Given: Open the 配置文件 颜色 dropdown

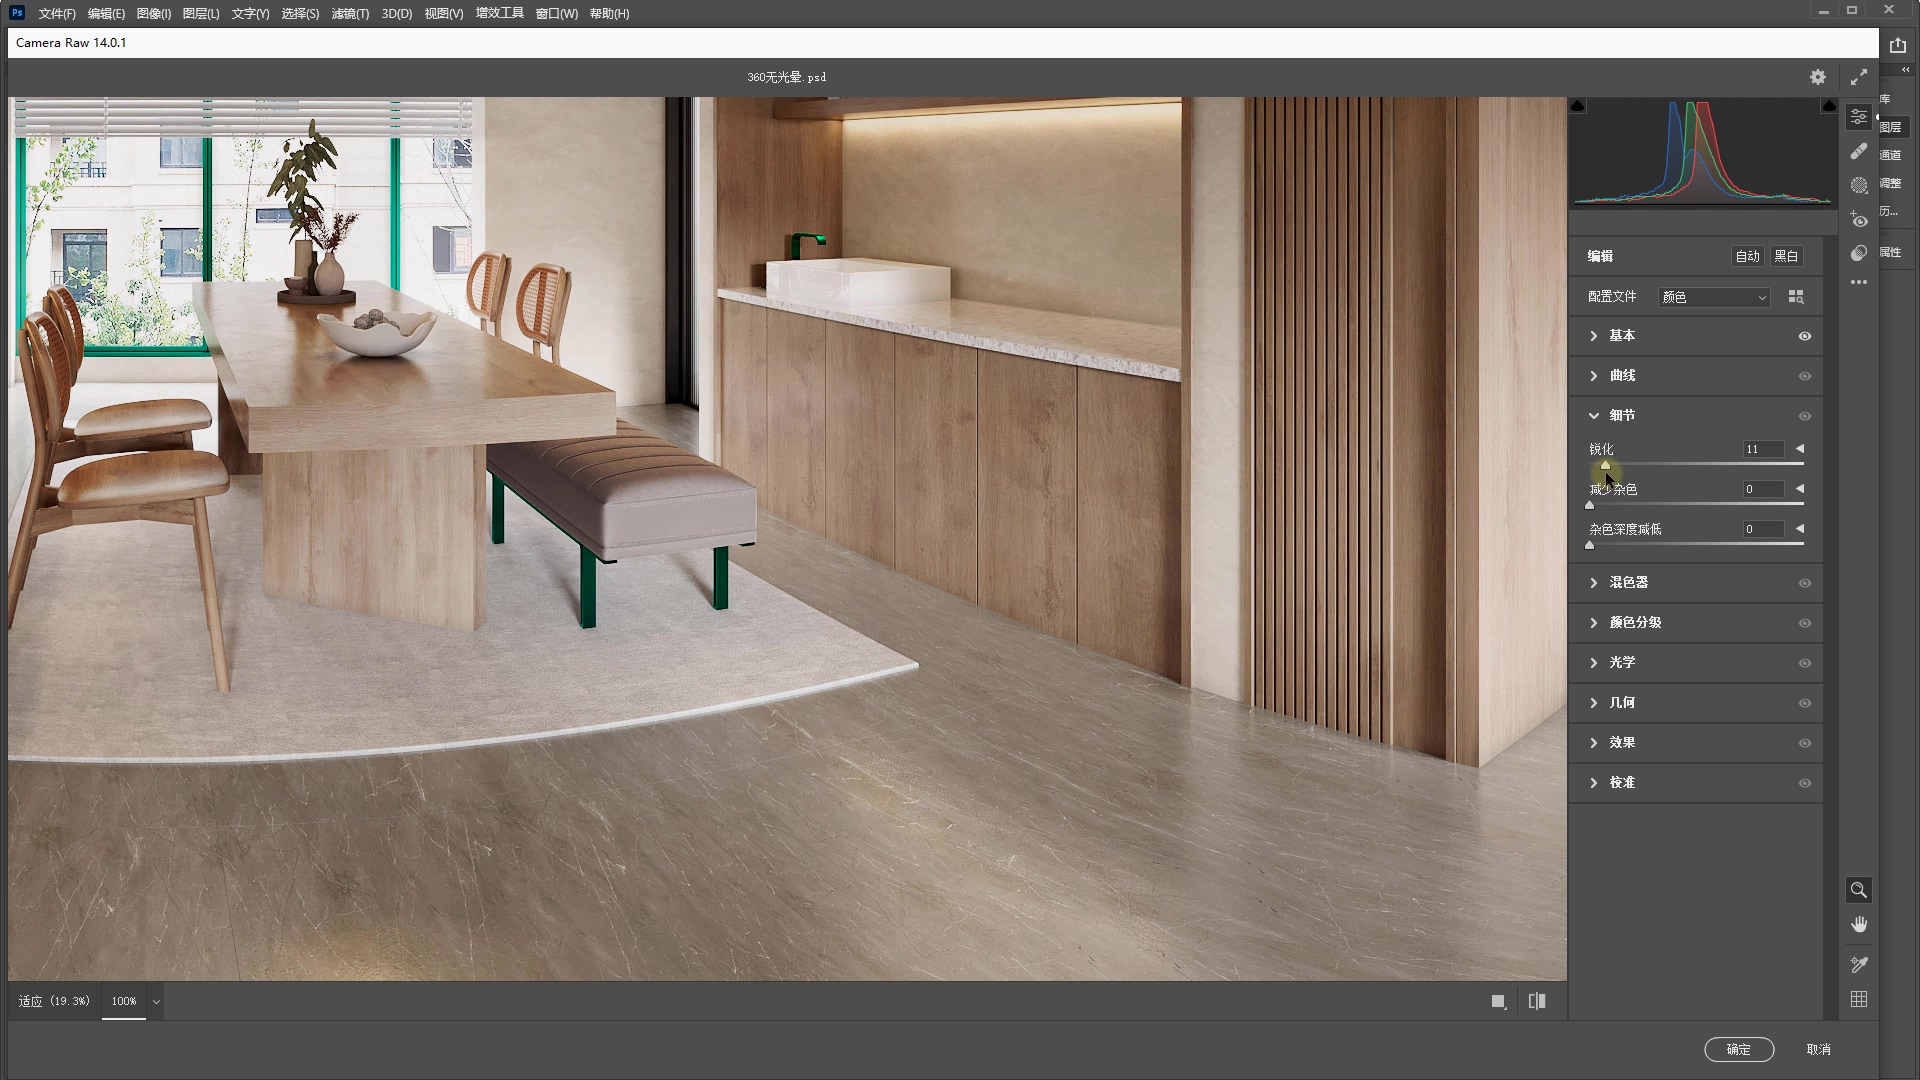Looking at the screenshot, I should pos(1714,297).
